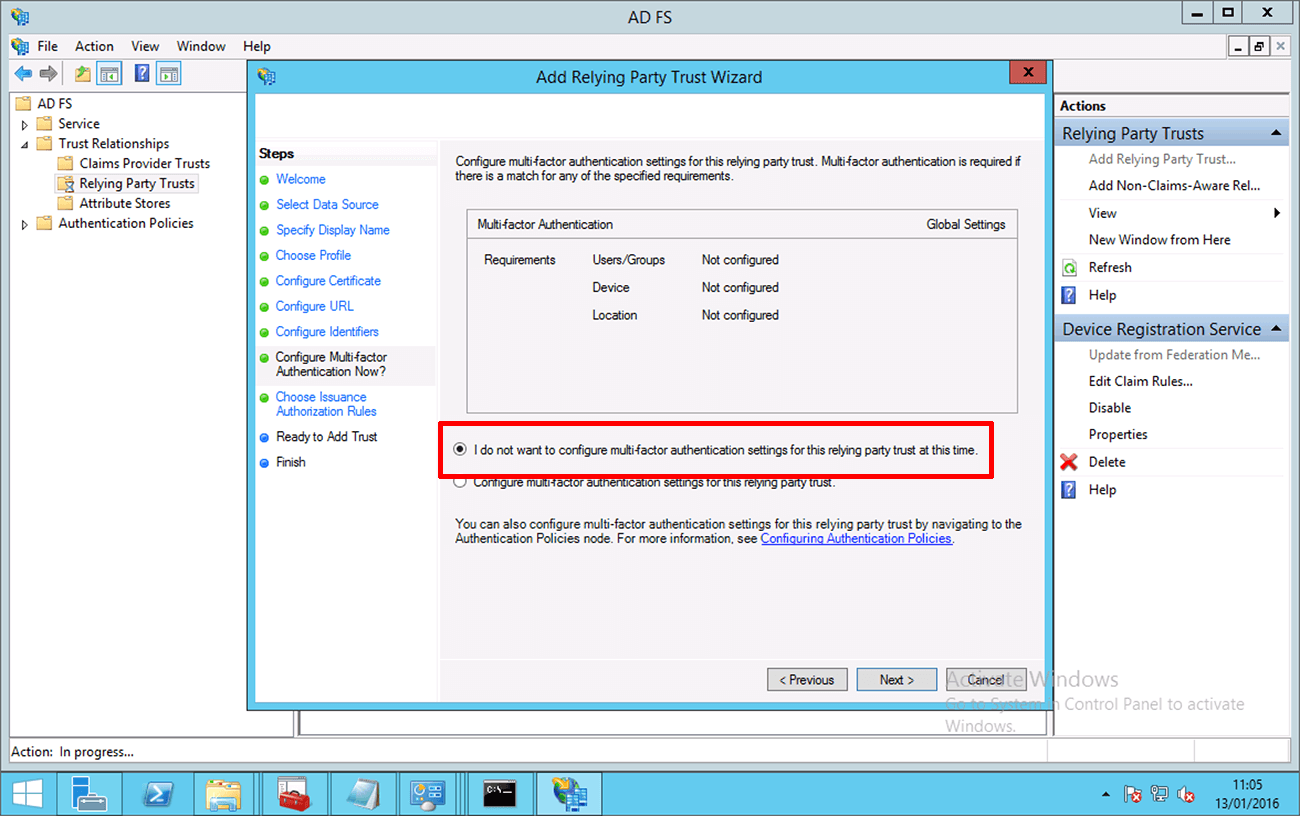Screen dimensions: 1300x816
Task: Click Next to continue the wizard
Action: (897, 680)
